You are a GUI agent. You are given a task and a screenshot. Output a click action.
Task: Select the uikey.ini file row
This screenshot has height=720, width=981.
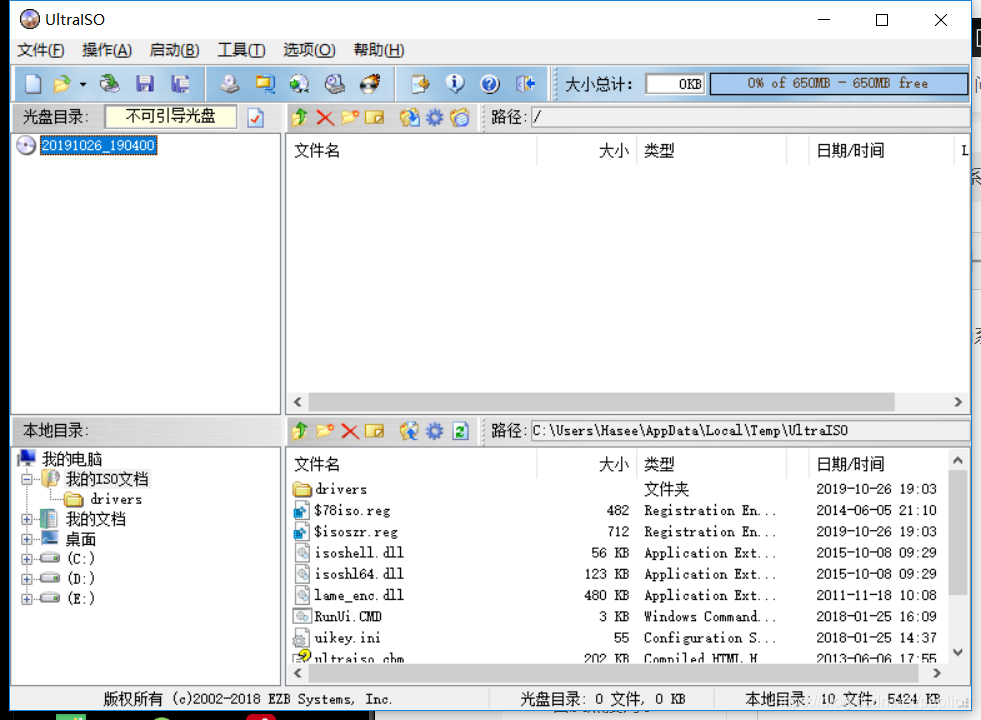point(616,638)
